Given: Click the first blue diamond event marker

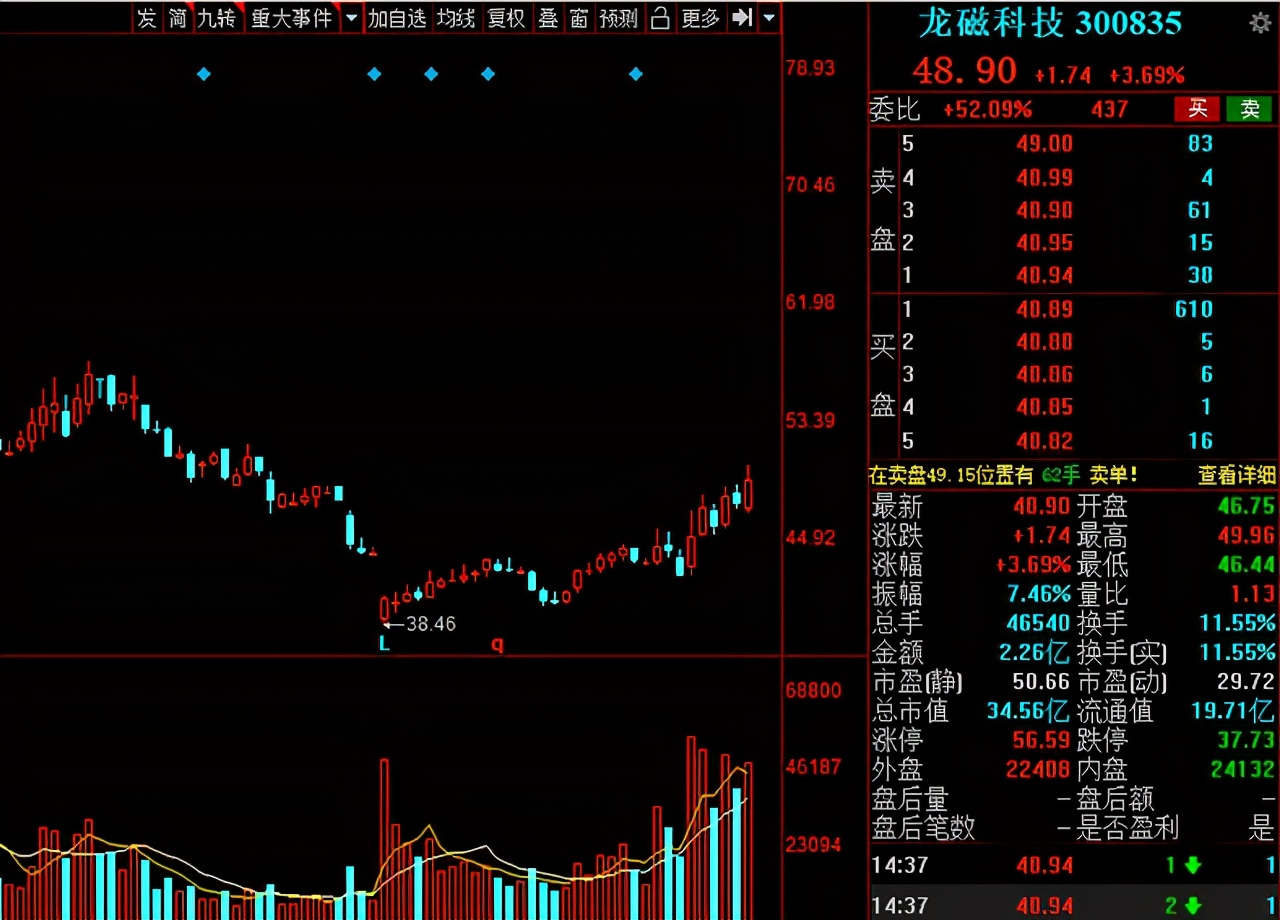Looking at the screenshot, I should [x=204, y=74].
